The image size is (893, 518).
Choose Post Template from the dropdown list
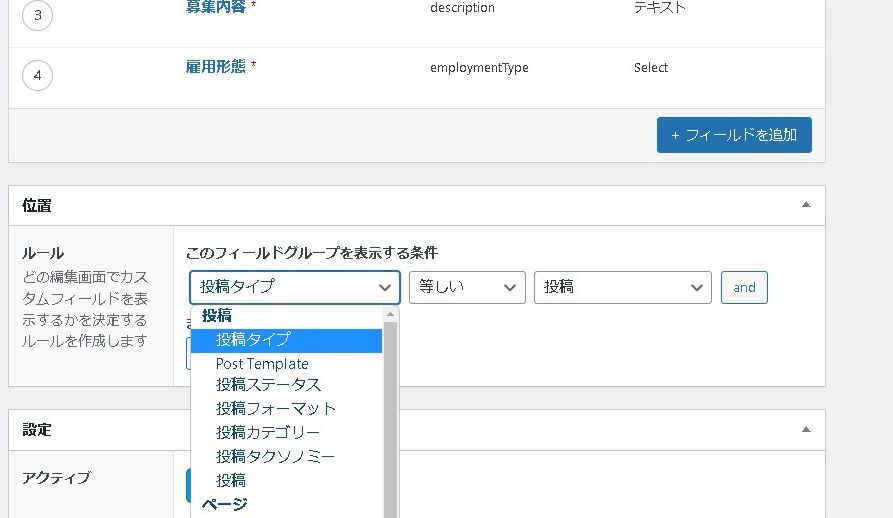pyautogui.click(x=262, y=364)
